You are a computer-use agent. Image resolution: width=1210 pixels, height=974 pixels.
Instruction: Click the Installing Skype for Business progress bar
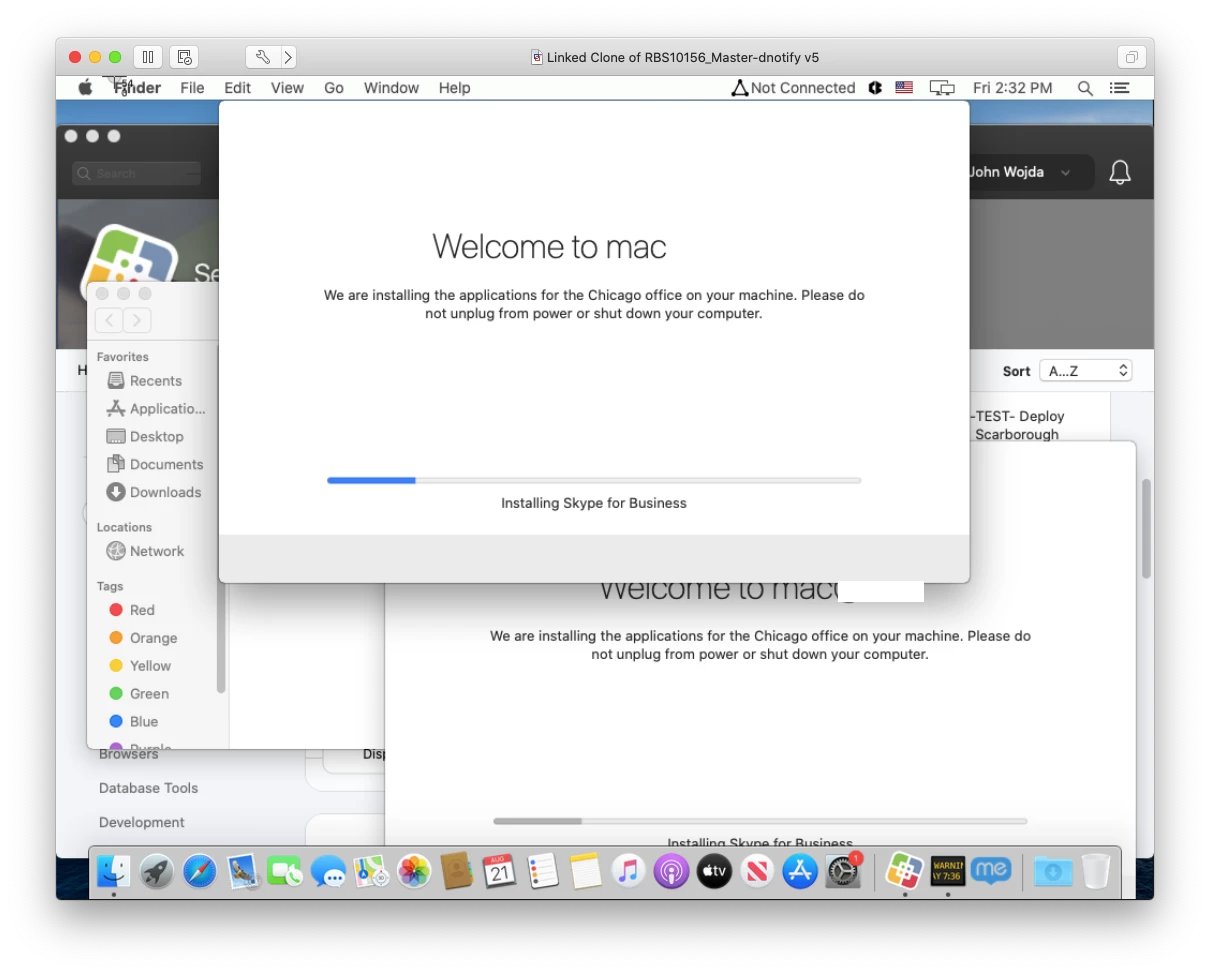(594, 481)
